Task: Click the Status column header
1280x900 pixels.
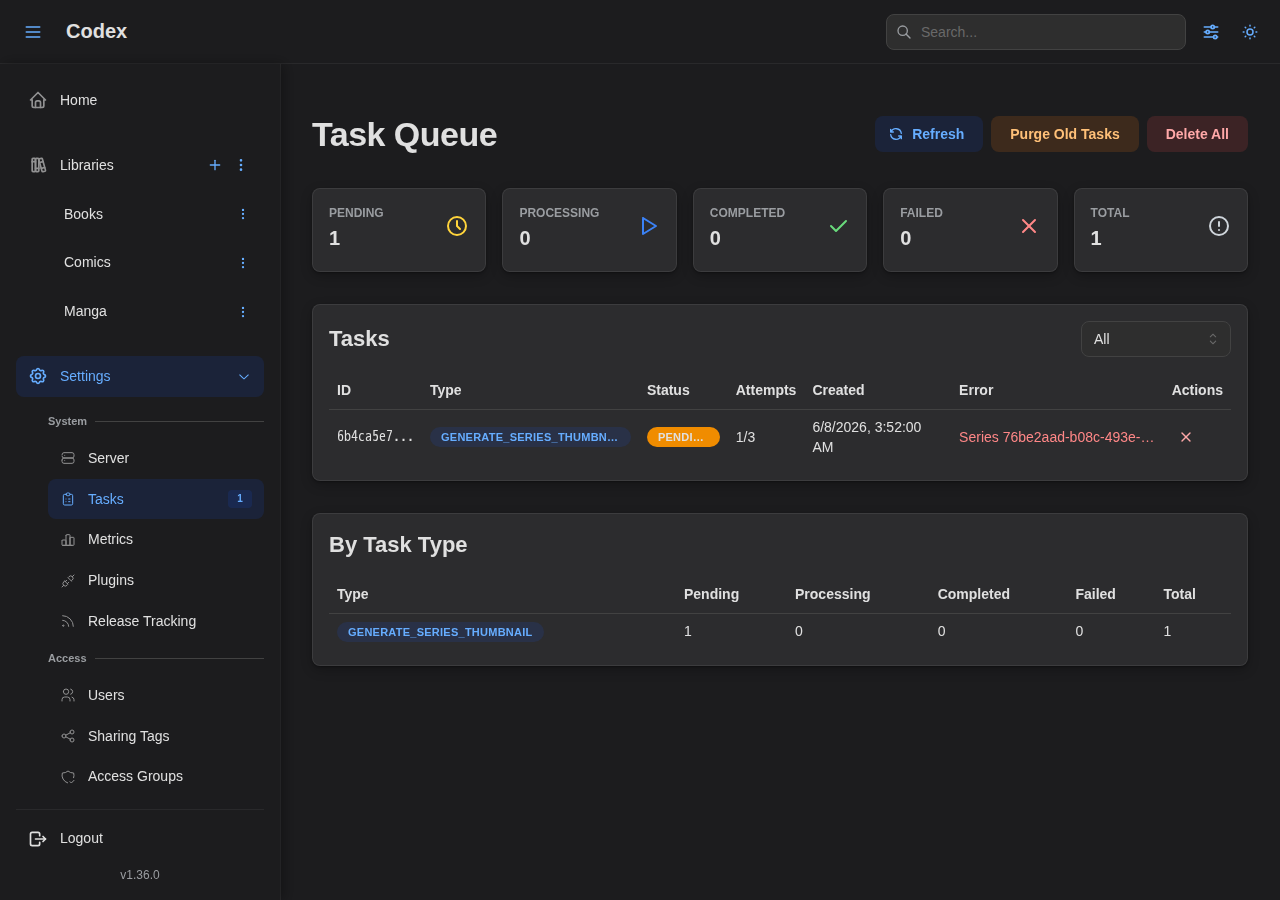Action: 668,390
